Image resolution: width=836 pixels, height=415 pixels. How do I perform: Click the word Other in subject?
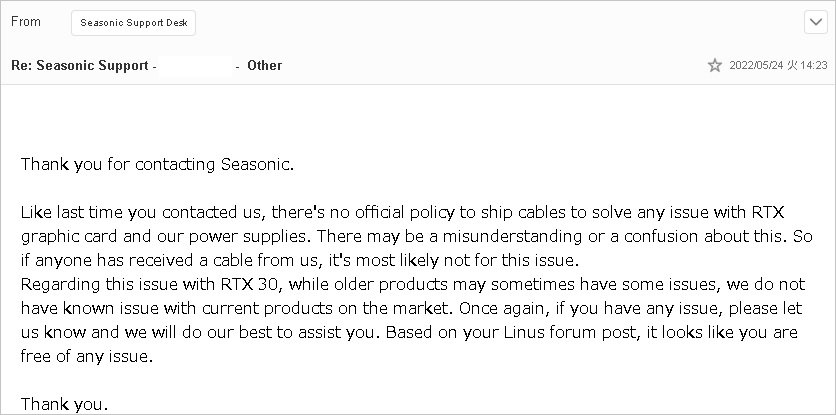(x=264, y=66)
